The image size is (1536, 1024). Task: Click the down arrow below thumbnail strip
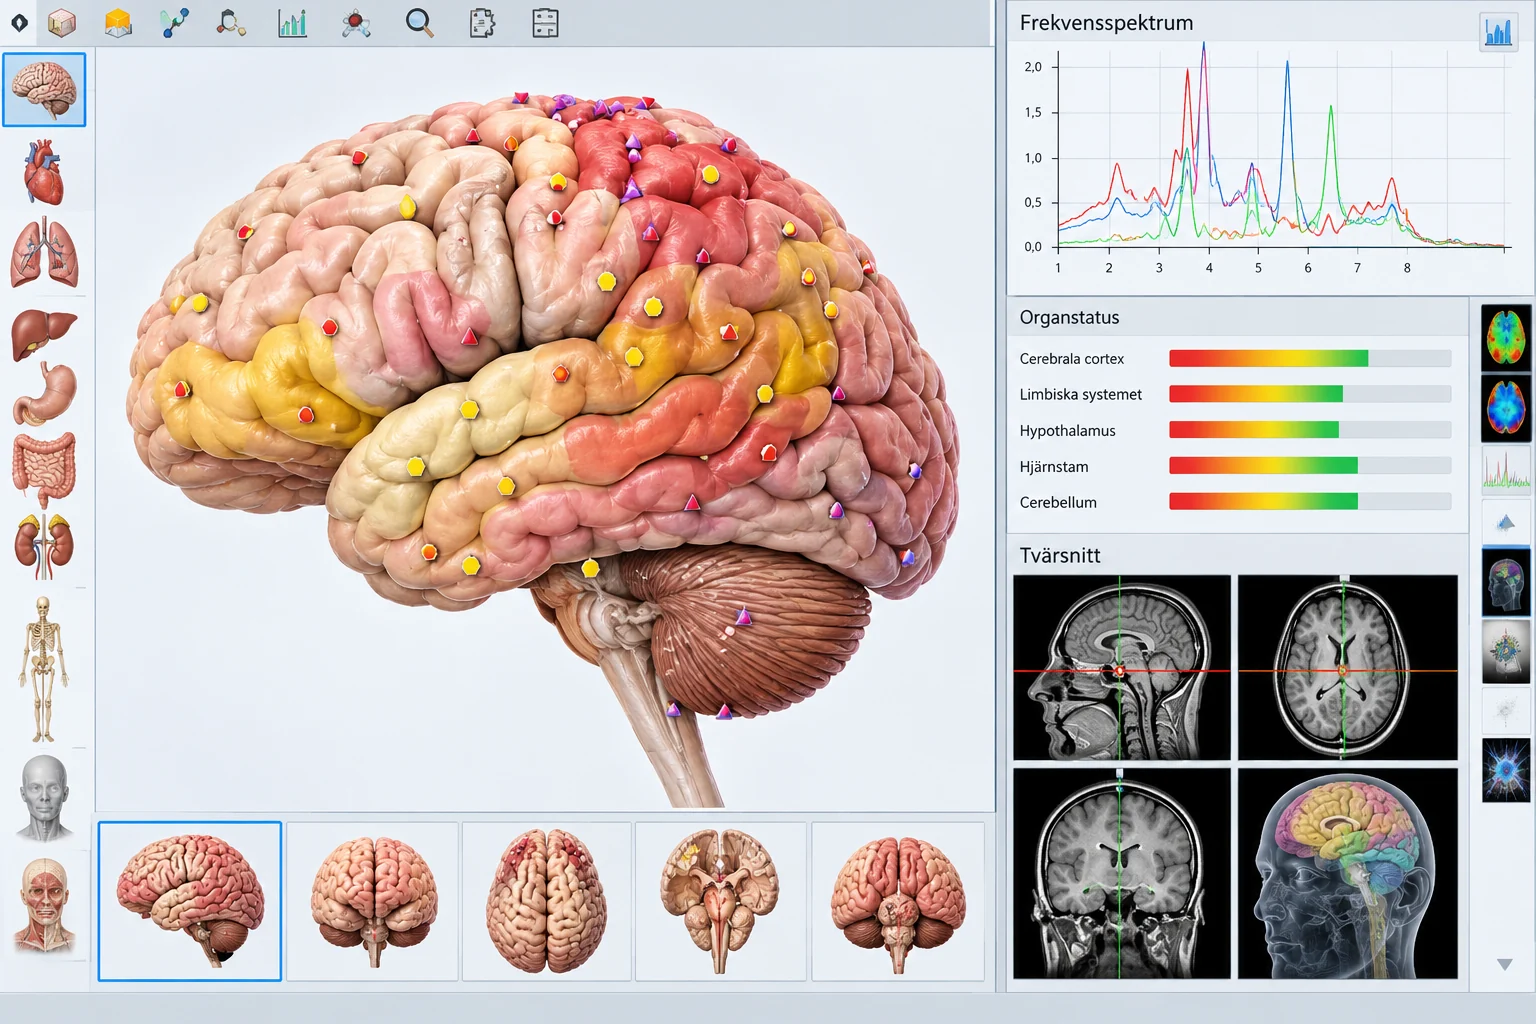(x=1504, y=964)
